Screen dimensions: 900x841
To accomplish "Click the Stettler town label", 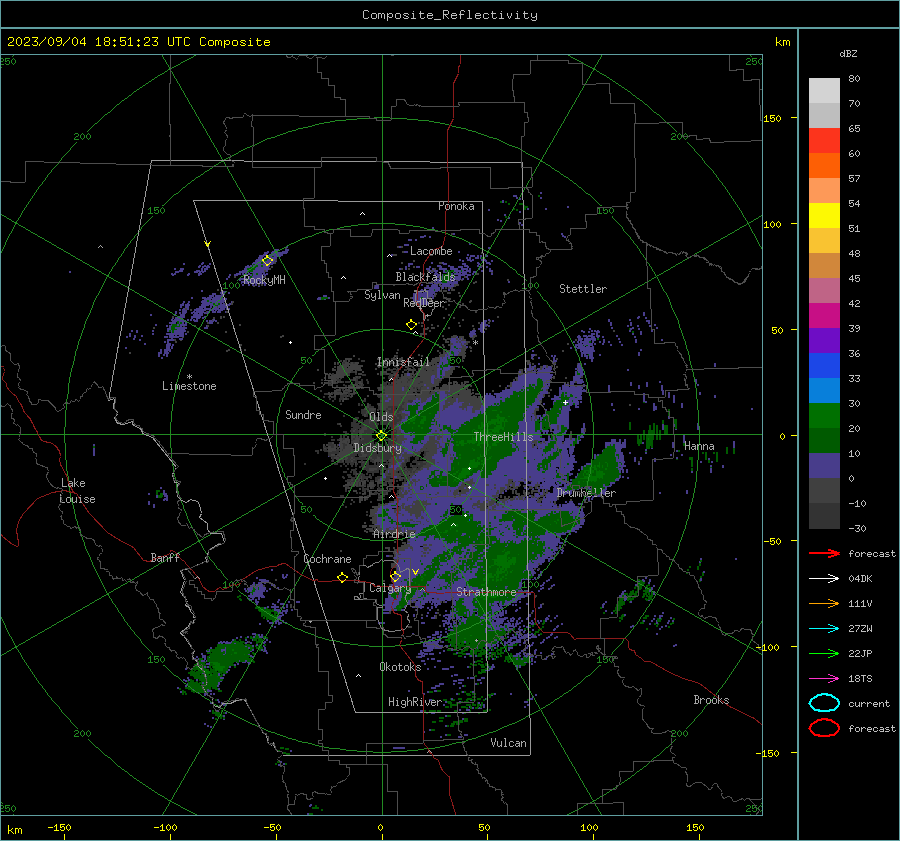I will click(x=583, y=289).
